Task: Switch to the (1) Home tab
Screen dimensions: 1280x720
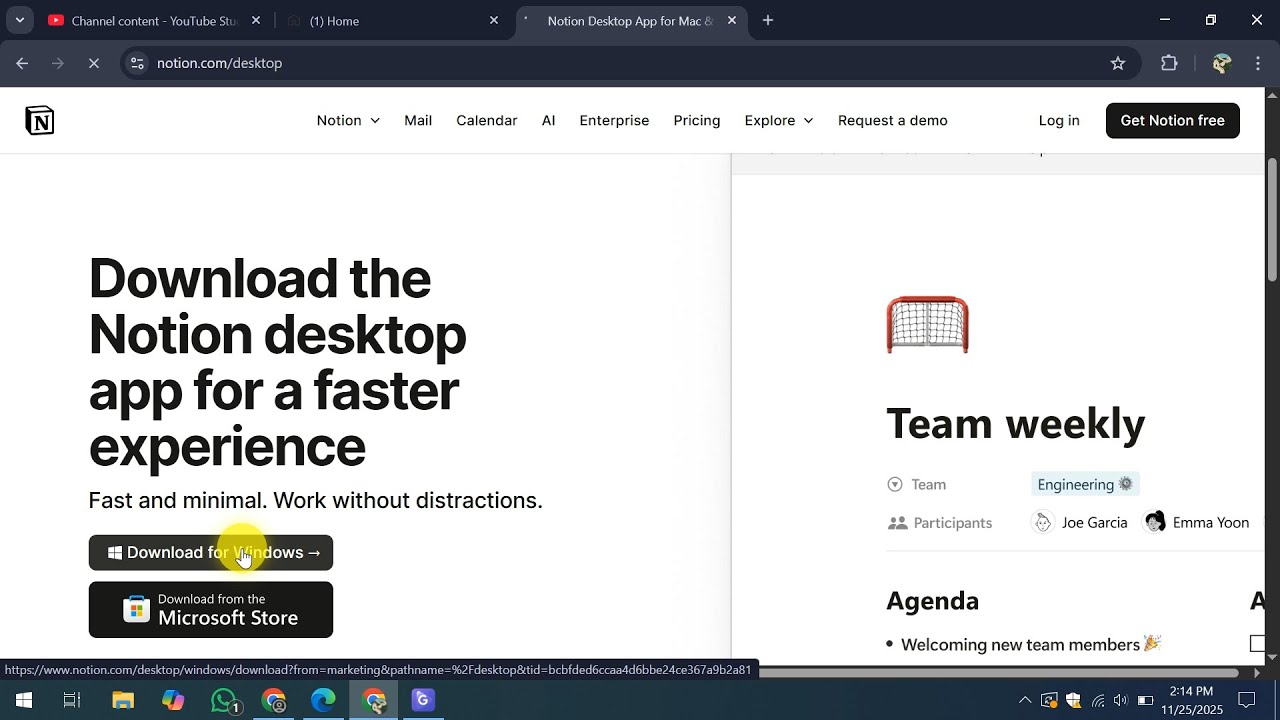Action: pyautogui.click(x=392, y=20)
